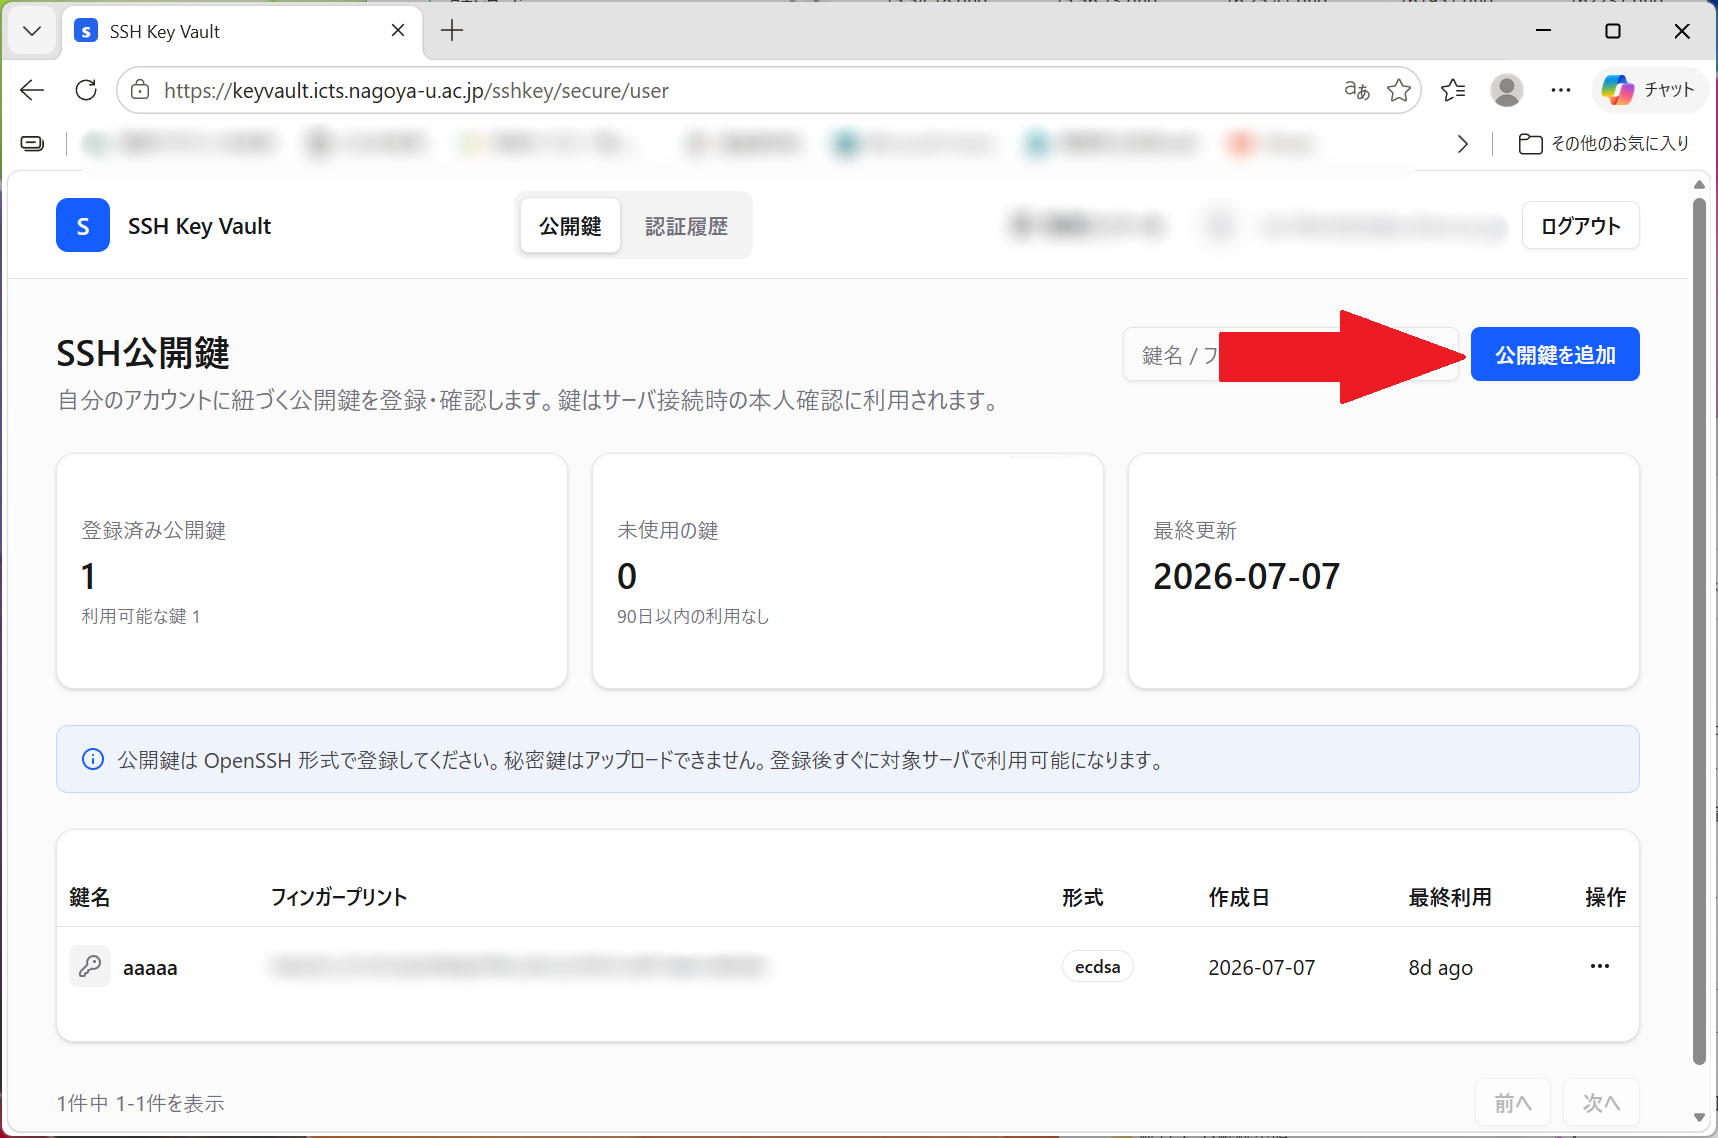Click the key icon next to aaaaa
1718x1138 pixels.
(90, 966)
